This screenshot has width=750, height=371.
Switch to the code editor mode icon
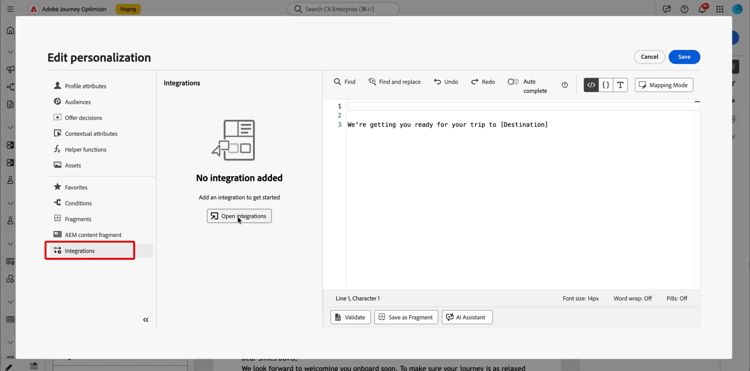pyautogui.click(x=591, y=85)
